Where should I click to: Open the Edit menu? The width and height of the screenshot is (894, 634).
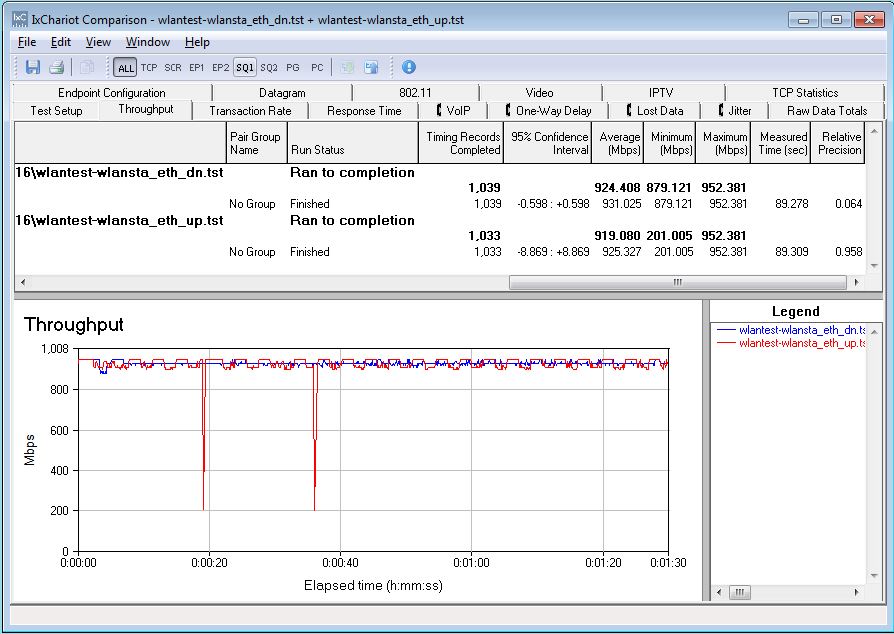60,42
